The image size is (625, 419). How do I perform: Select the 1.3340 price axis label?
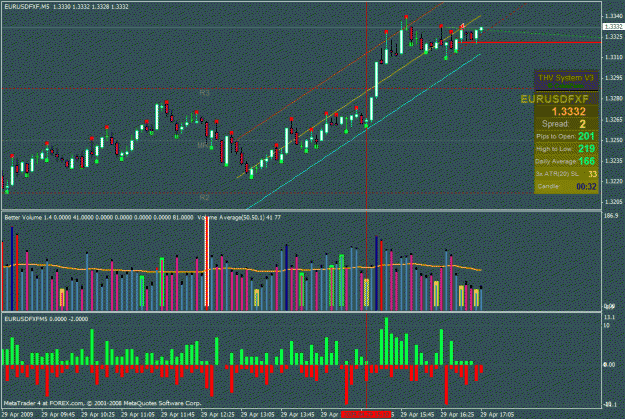pos(613,16)
